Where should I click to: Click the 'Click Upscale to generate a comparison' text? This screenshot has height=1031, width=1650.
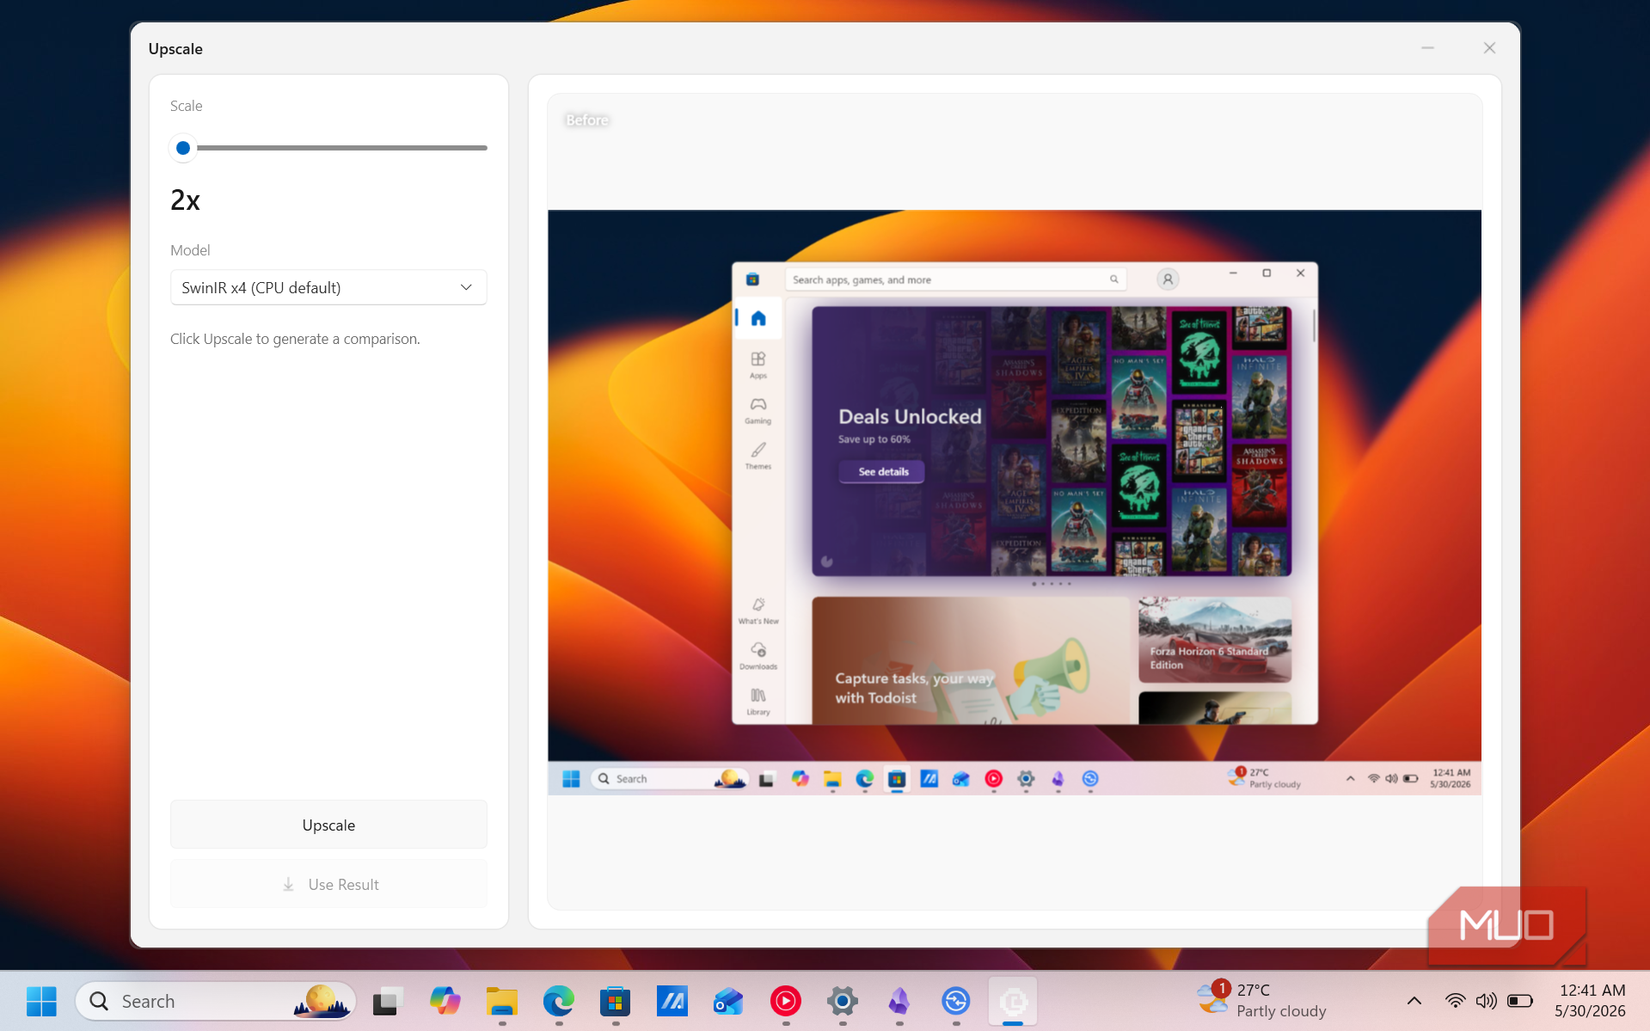(x=295, y=339)
